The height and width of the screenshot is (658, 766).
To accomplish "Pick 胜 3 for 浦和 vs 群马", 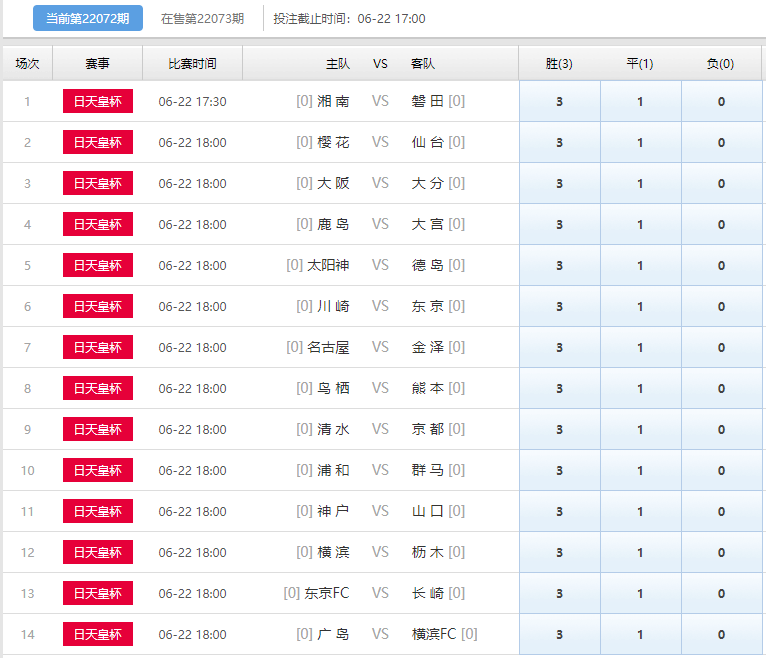I will [560, 471].
